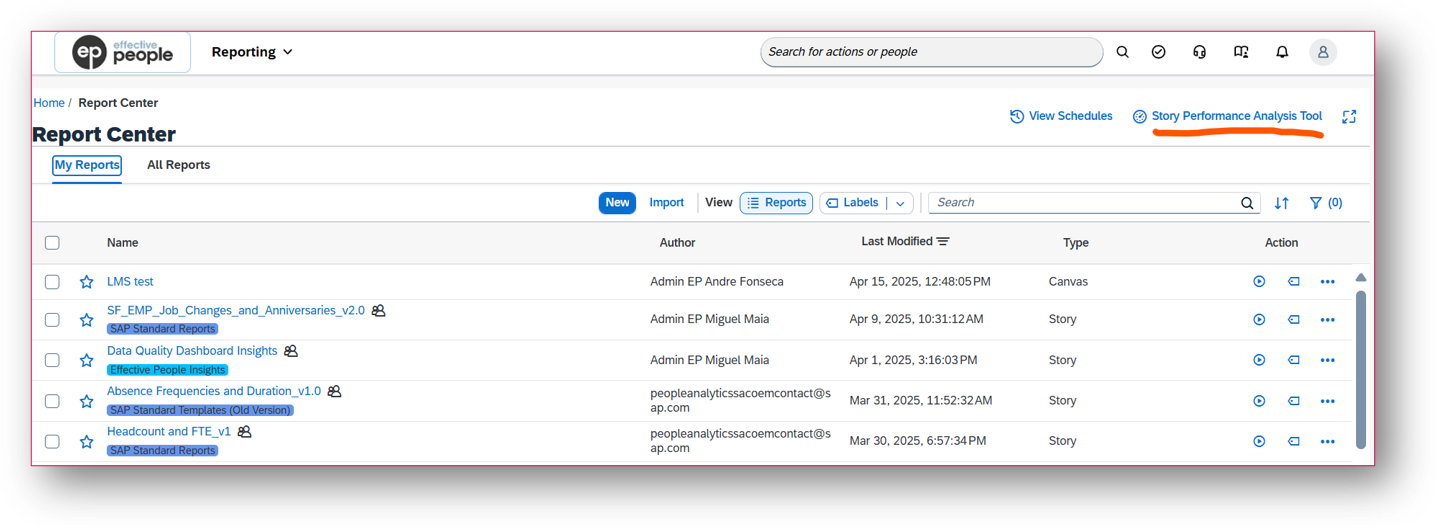The width and height of the screenshot is (1437, 528).
Task: Check the LMS test row checkbox
Action: pyautogui.click(x=52, y=282)
